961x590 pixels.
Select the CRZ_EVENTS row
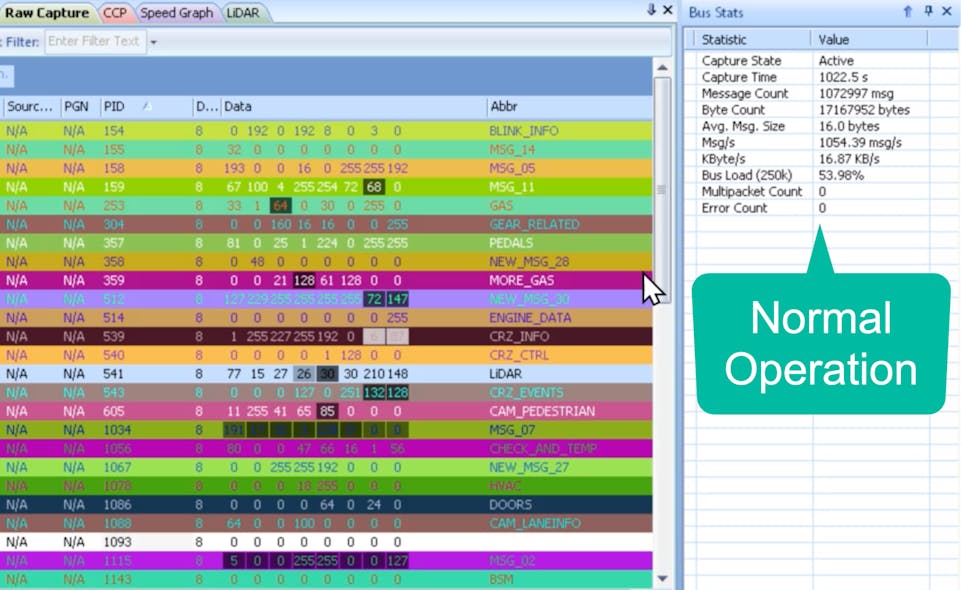click(326, 392)
